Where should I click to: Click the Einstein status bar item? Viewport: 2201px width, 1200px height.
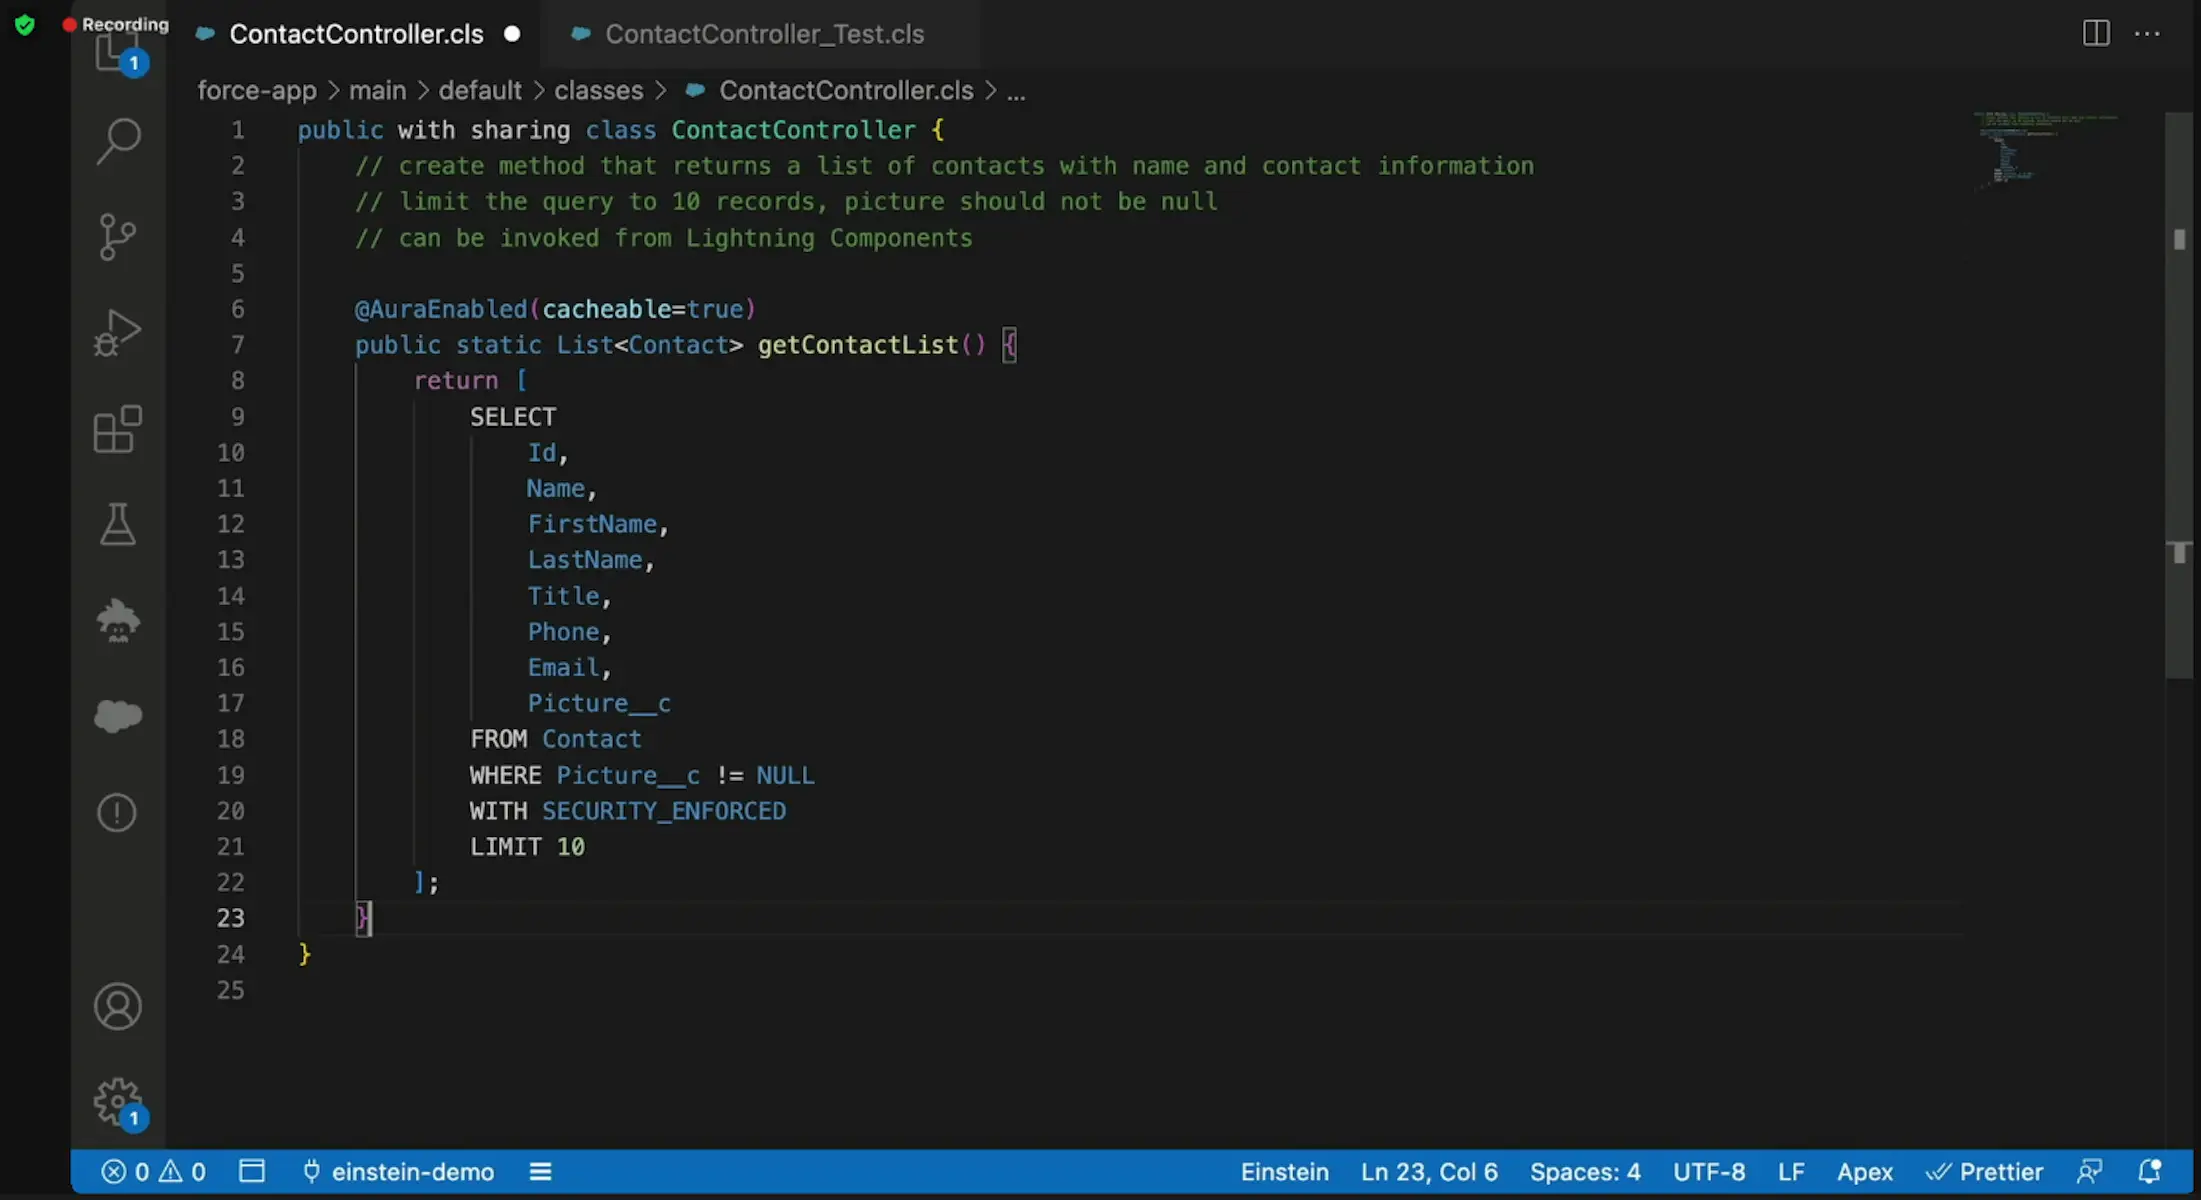click(1284, 1171)
